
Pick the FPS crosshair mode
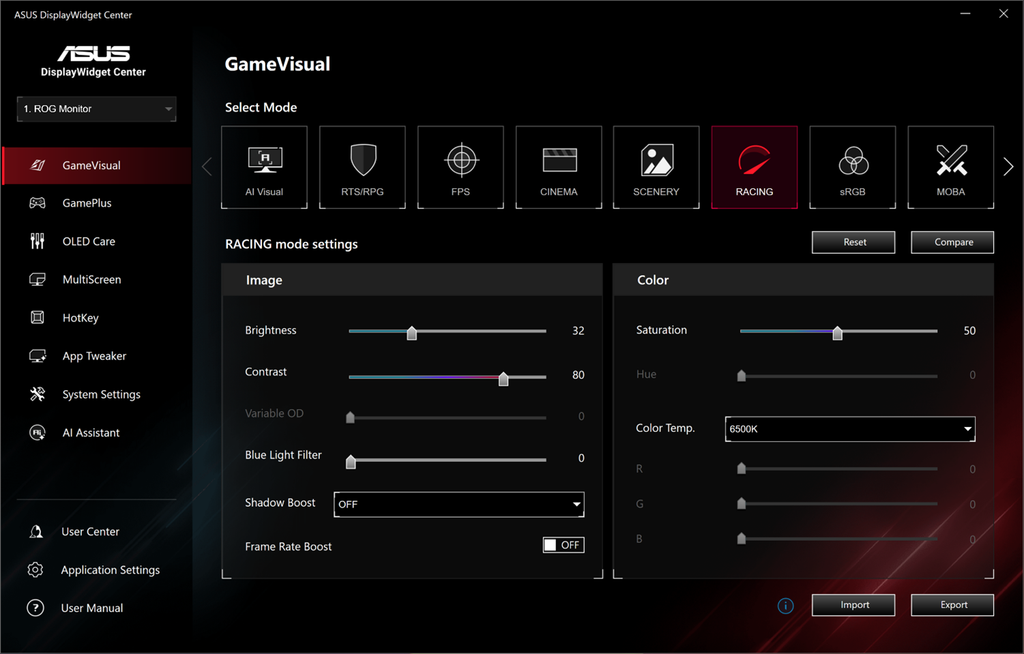click(460, 167)
